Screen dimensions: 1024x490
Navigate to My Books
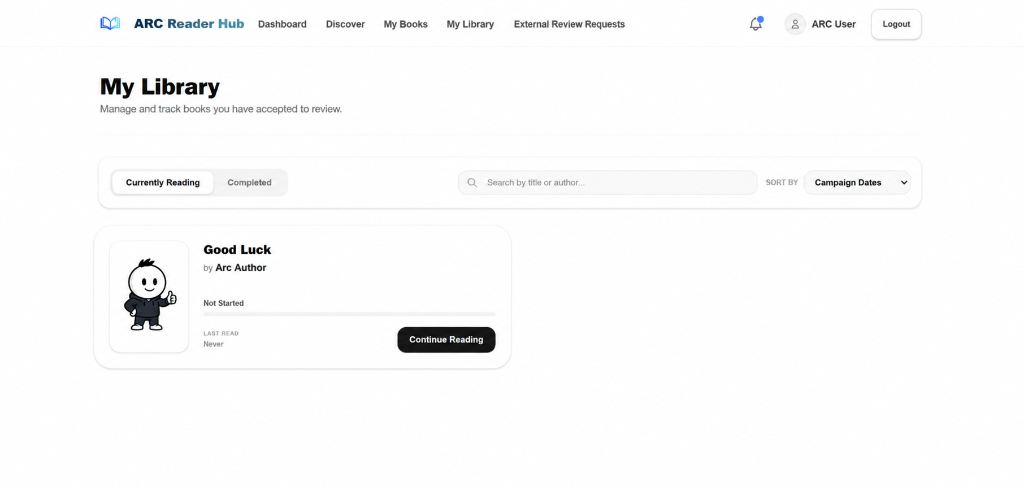pyautogui.click(x=406, y=24)
